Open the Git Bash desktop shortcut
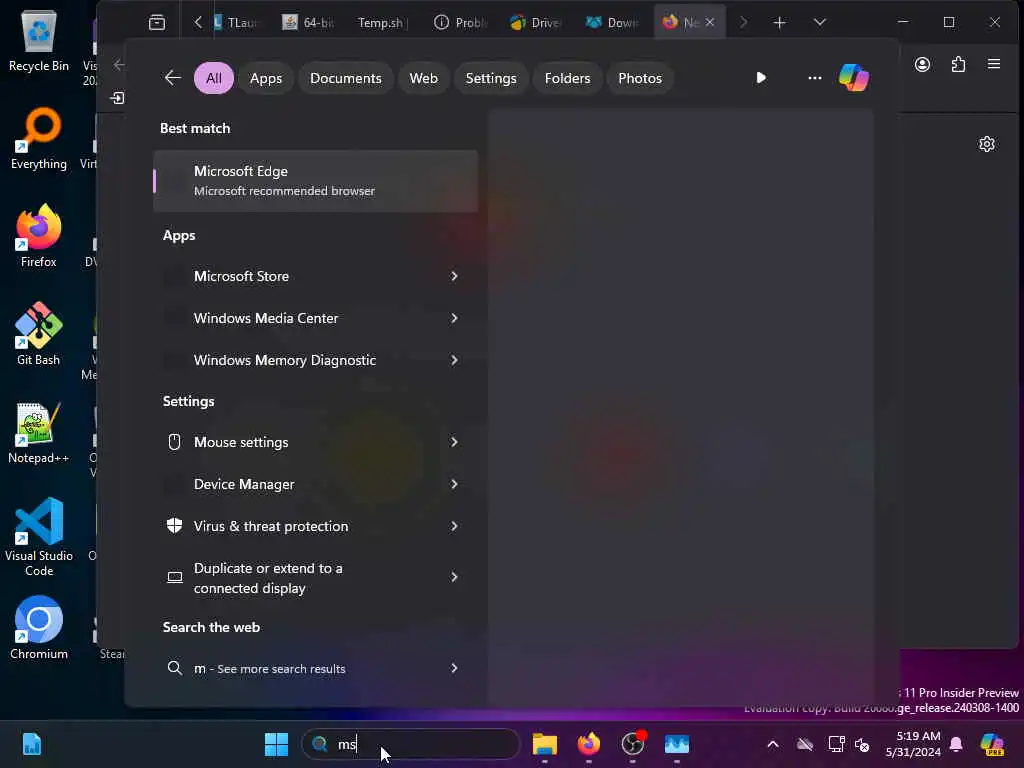 39,334
